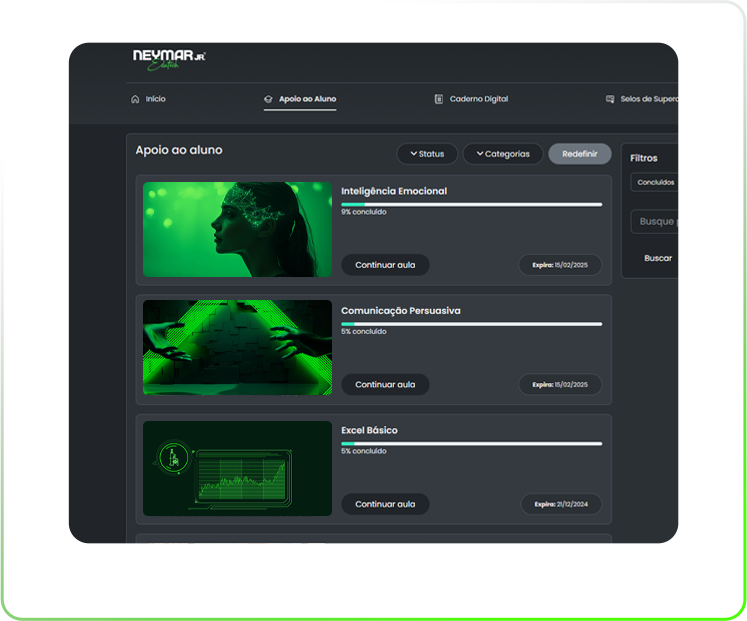Continue the Excel Básico lesson
The width and height of the screenshot is (747, 621).
coord(385,504)
